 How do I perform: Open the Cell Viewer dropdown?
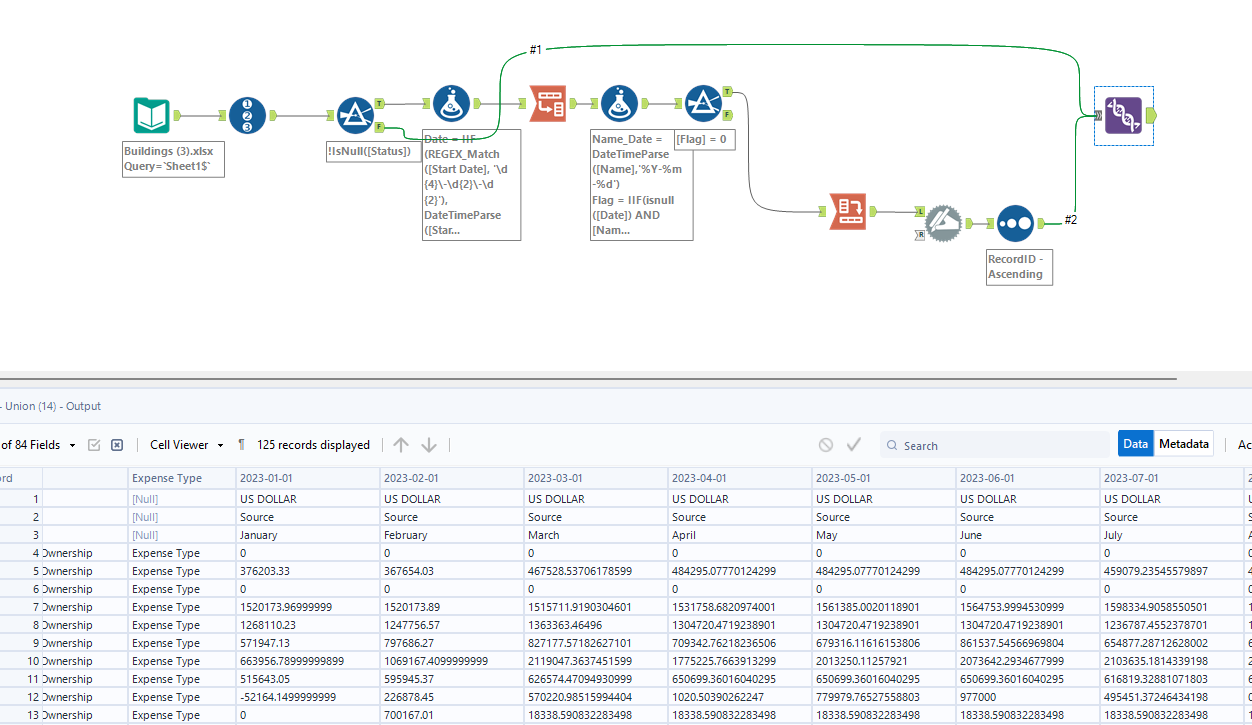(x=186, y=445)
